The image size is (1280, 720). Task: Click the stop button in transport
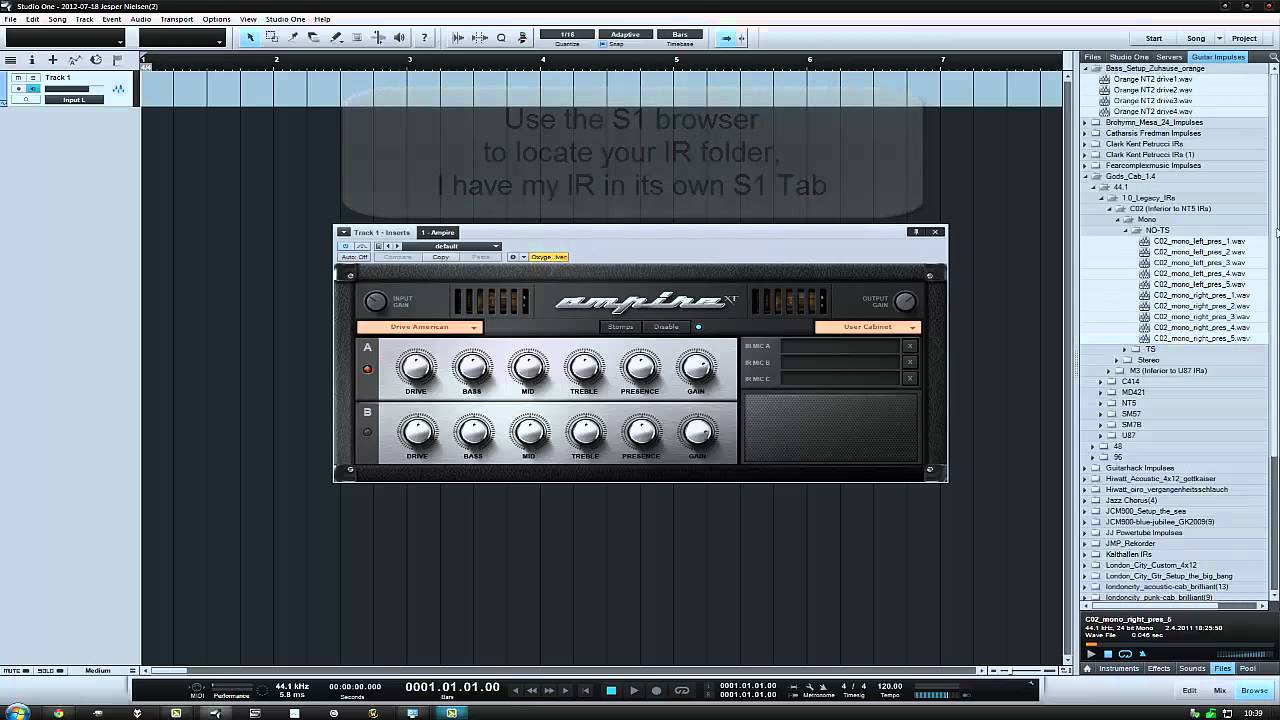(x=611, y=690)
